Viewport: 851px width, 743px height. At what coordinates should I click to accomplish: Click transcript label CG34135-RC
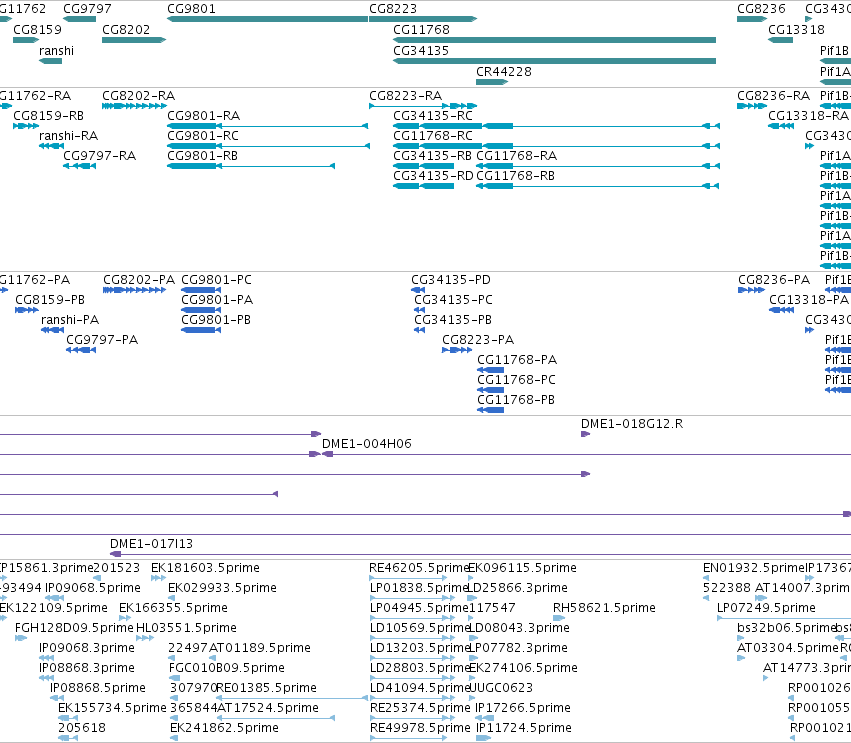point(433,116)
